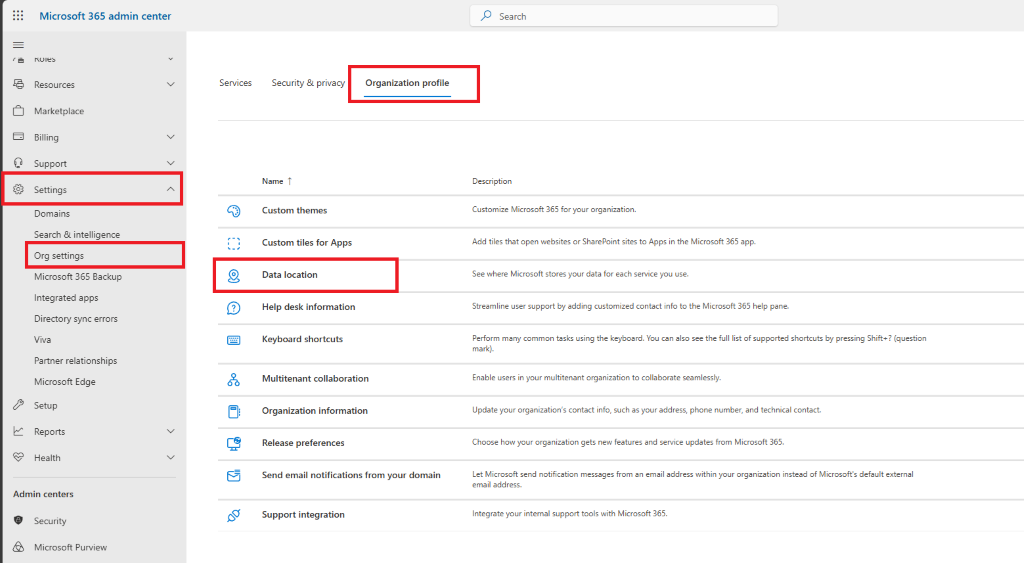Click the Release preferences icon
The image size is (1024, 563).
(x=234, y=443)
